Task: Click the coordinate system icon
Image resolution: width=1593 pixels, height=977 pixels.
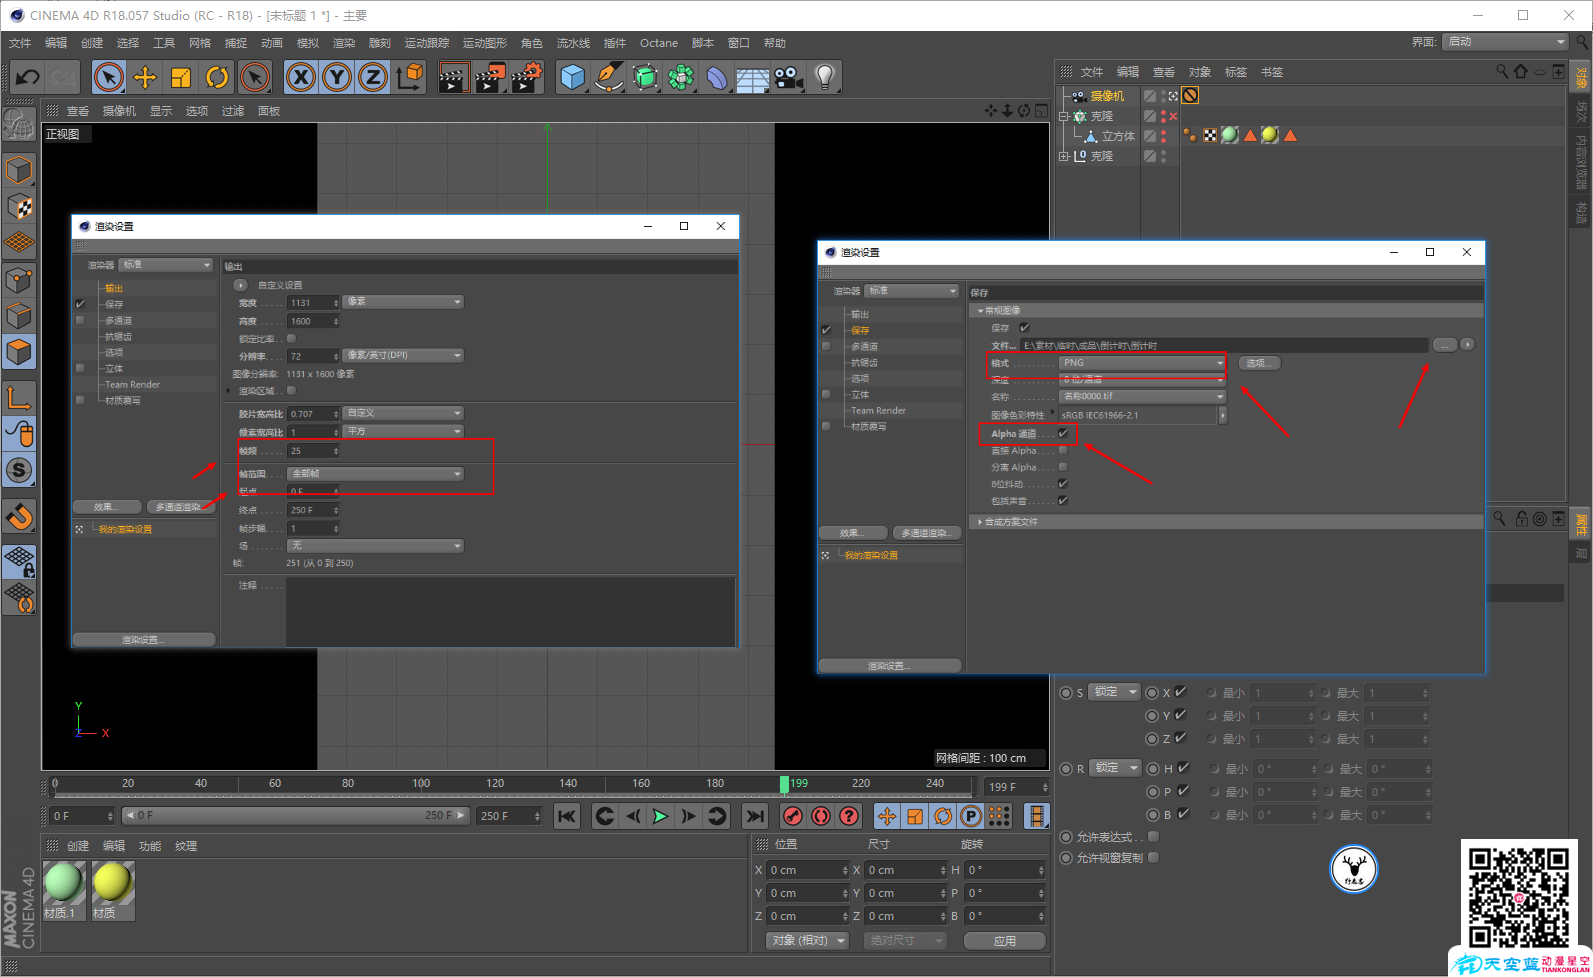Action: pos(409,77)
